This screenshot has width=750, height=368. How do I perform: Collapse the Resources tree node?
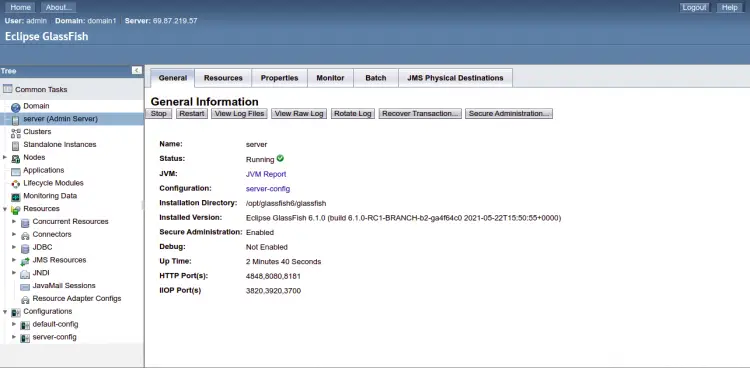5,209
